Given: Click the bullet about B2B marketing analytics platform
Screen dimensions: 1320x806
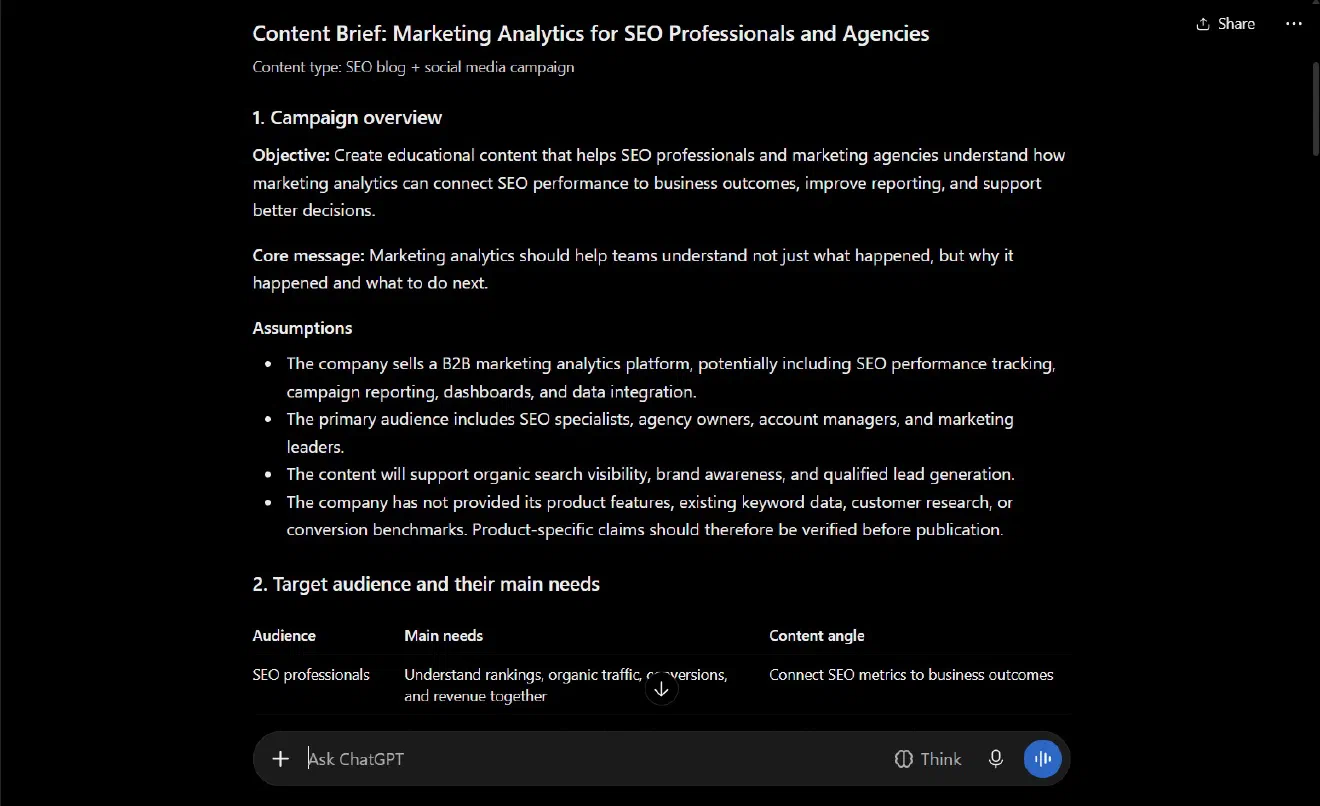Looking at the screenshot, I should coord(671,378).
